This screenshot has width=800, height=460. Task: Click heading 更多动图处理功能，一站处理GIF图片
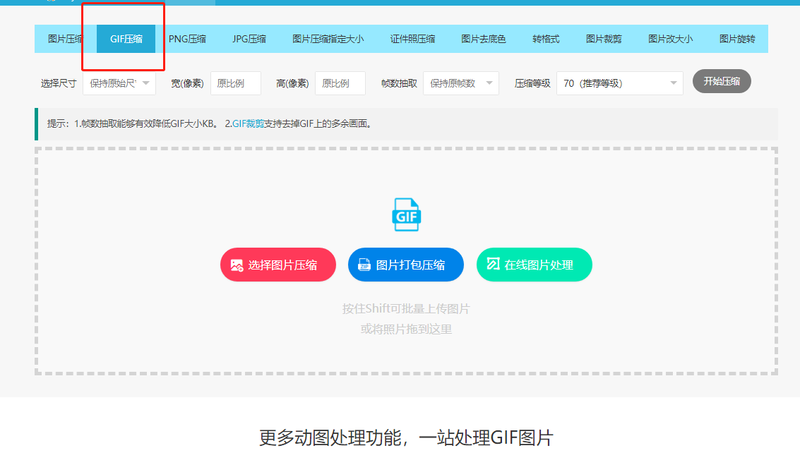coord(406,438)
